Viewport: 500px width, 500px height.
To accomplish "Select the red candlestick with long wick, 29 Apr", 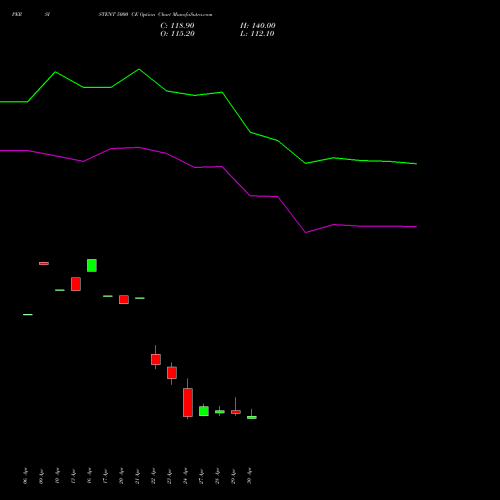I will coord(236,412).
